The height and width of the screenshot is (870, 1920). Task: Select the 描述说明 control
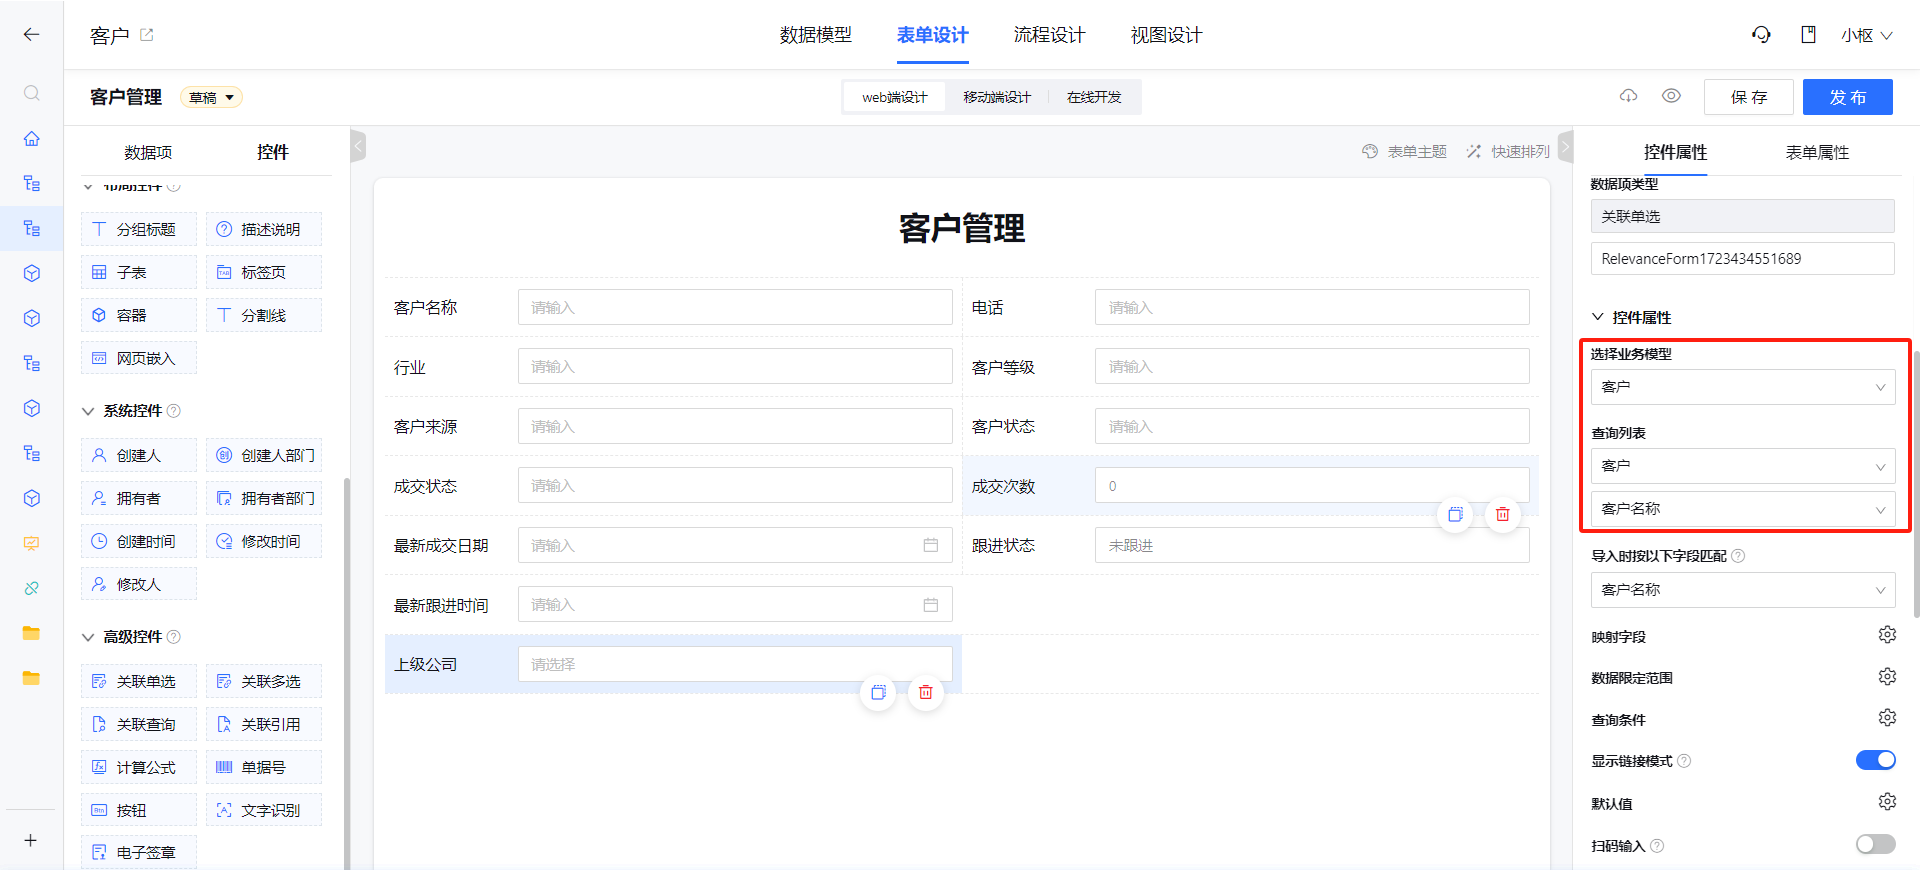[x=264, y=229]
